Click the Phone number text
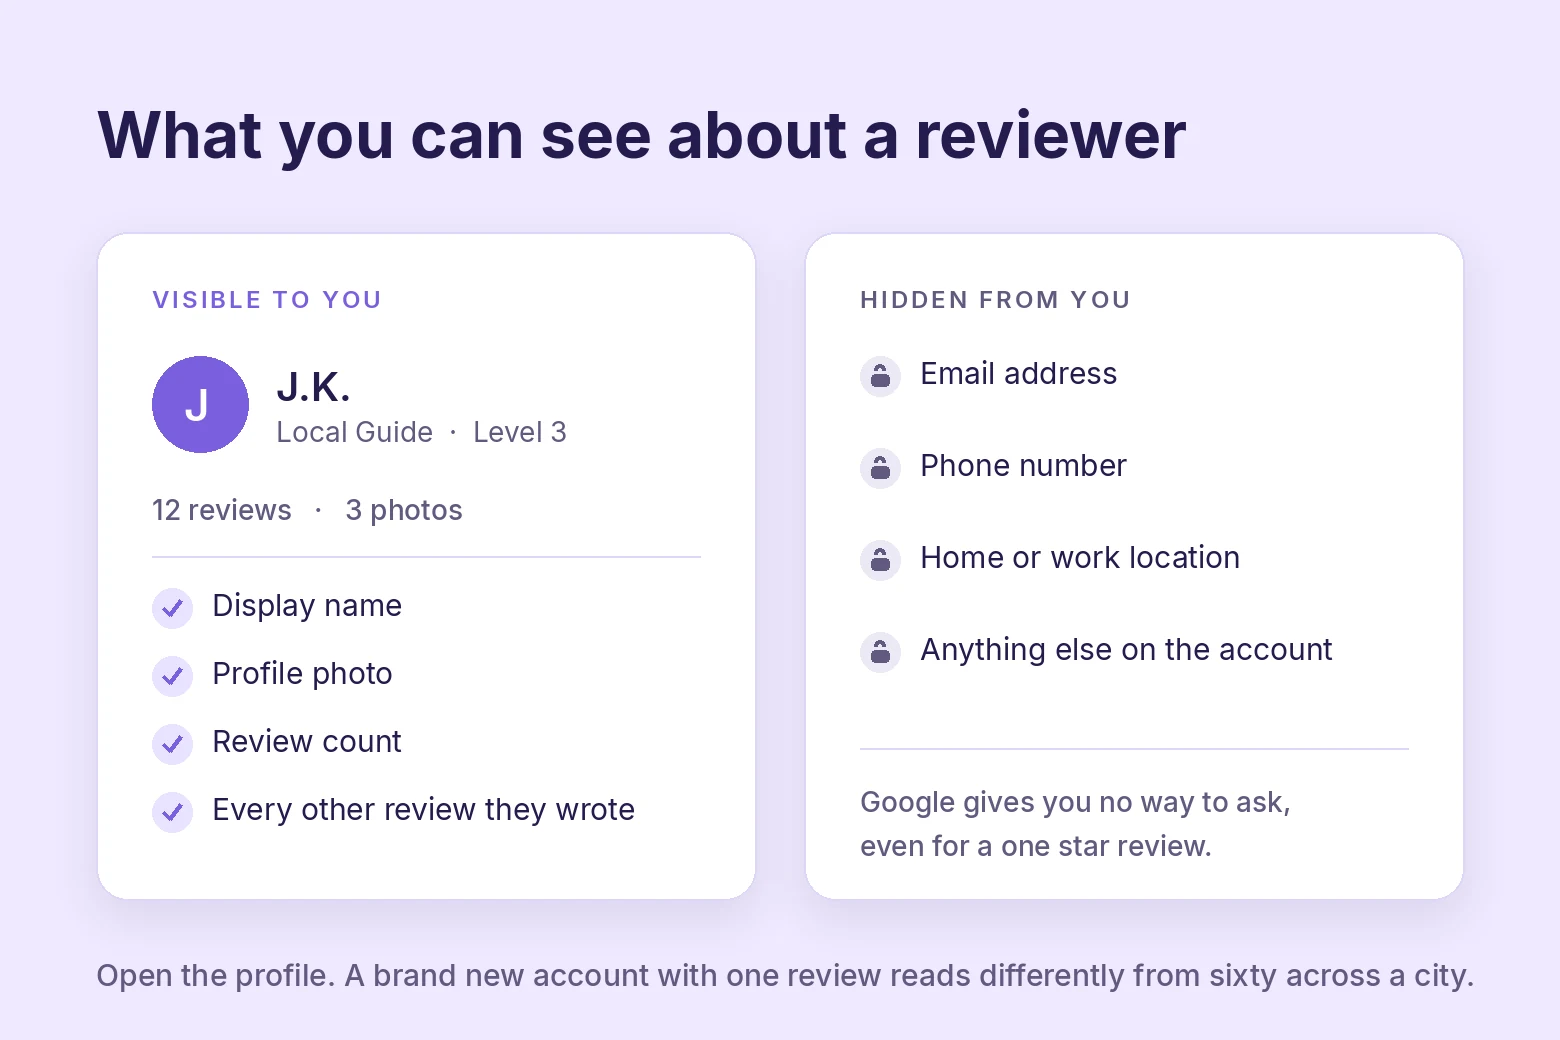Viewport: 1560px width, 1040px height. pos(1023,466)
